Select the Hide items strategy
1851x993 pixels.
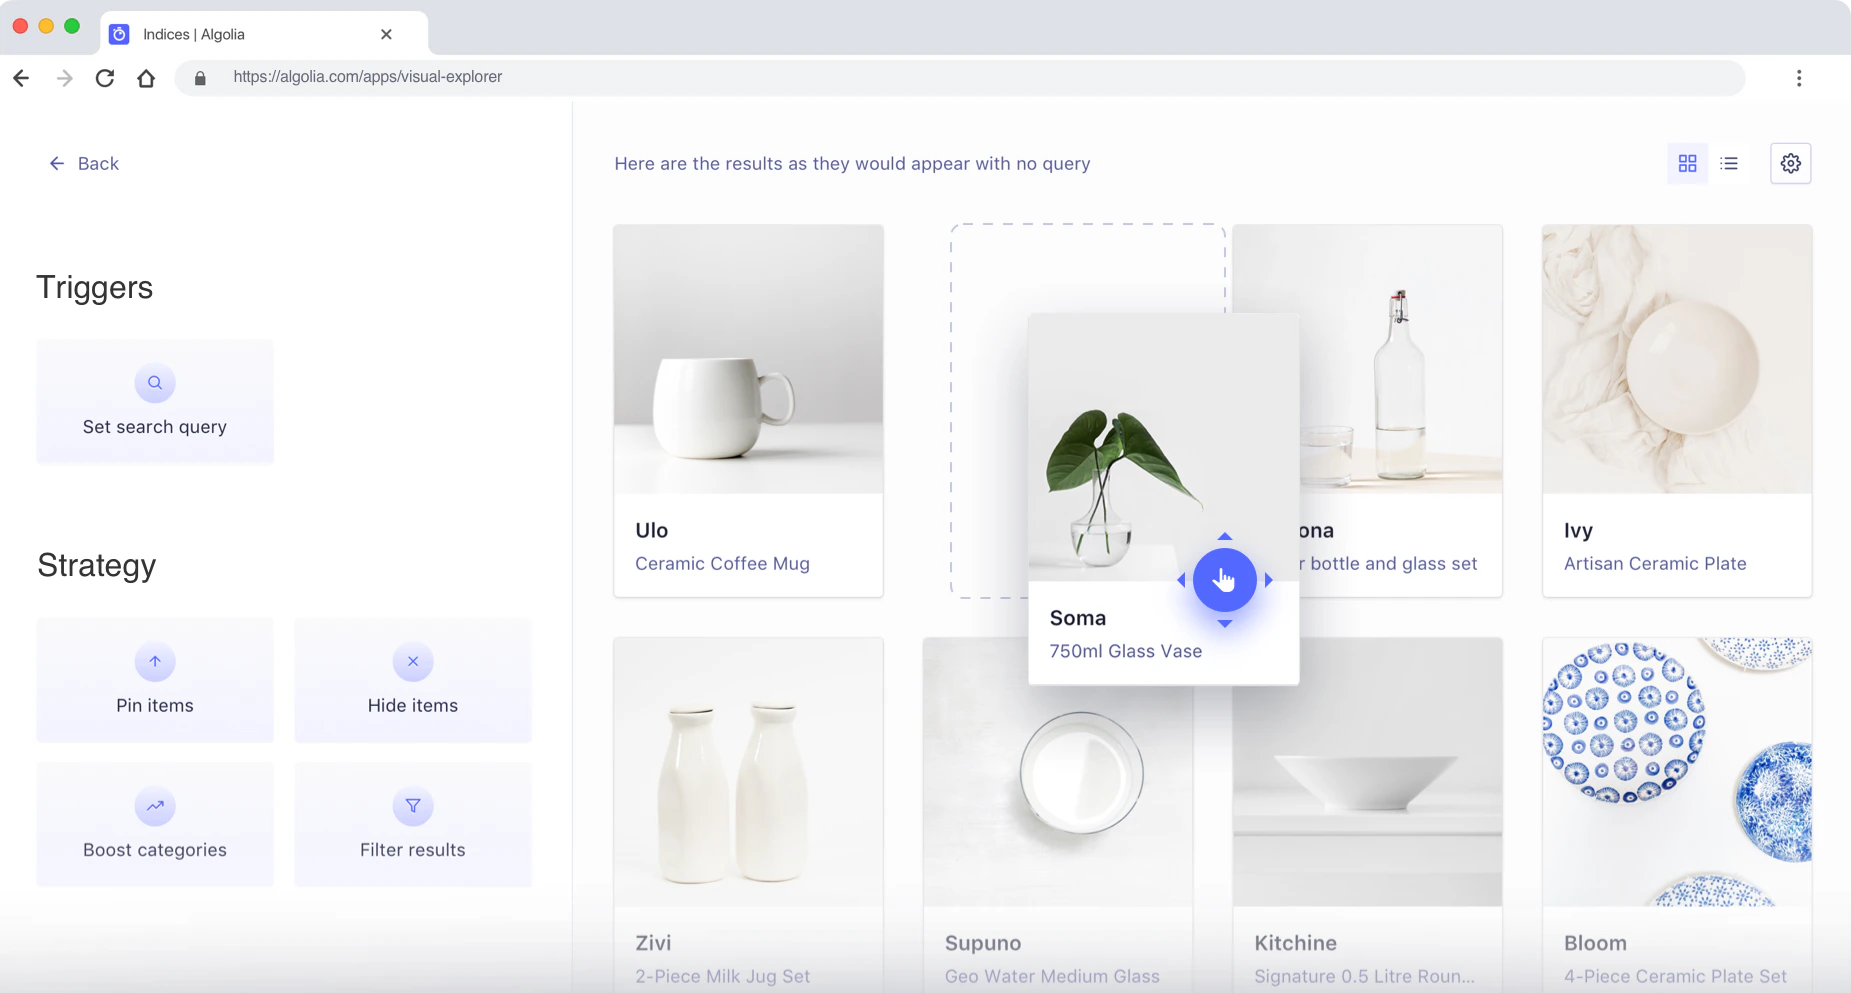(413, 680)
